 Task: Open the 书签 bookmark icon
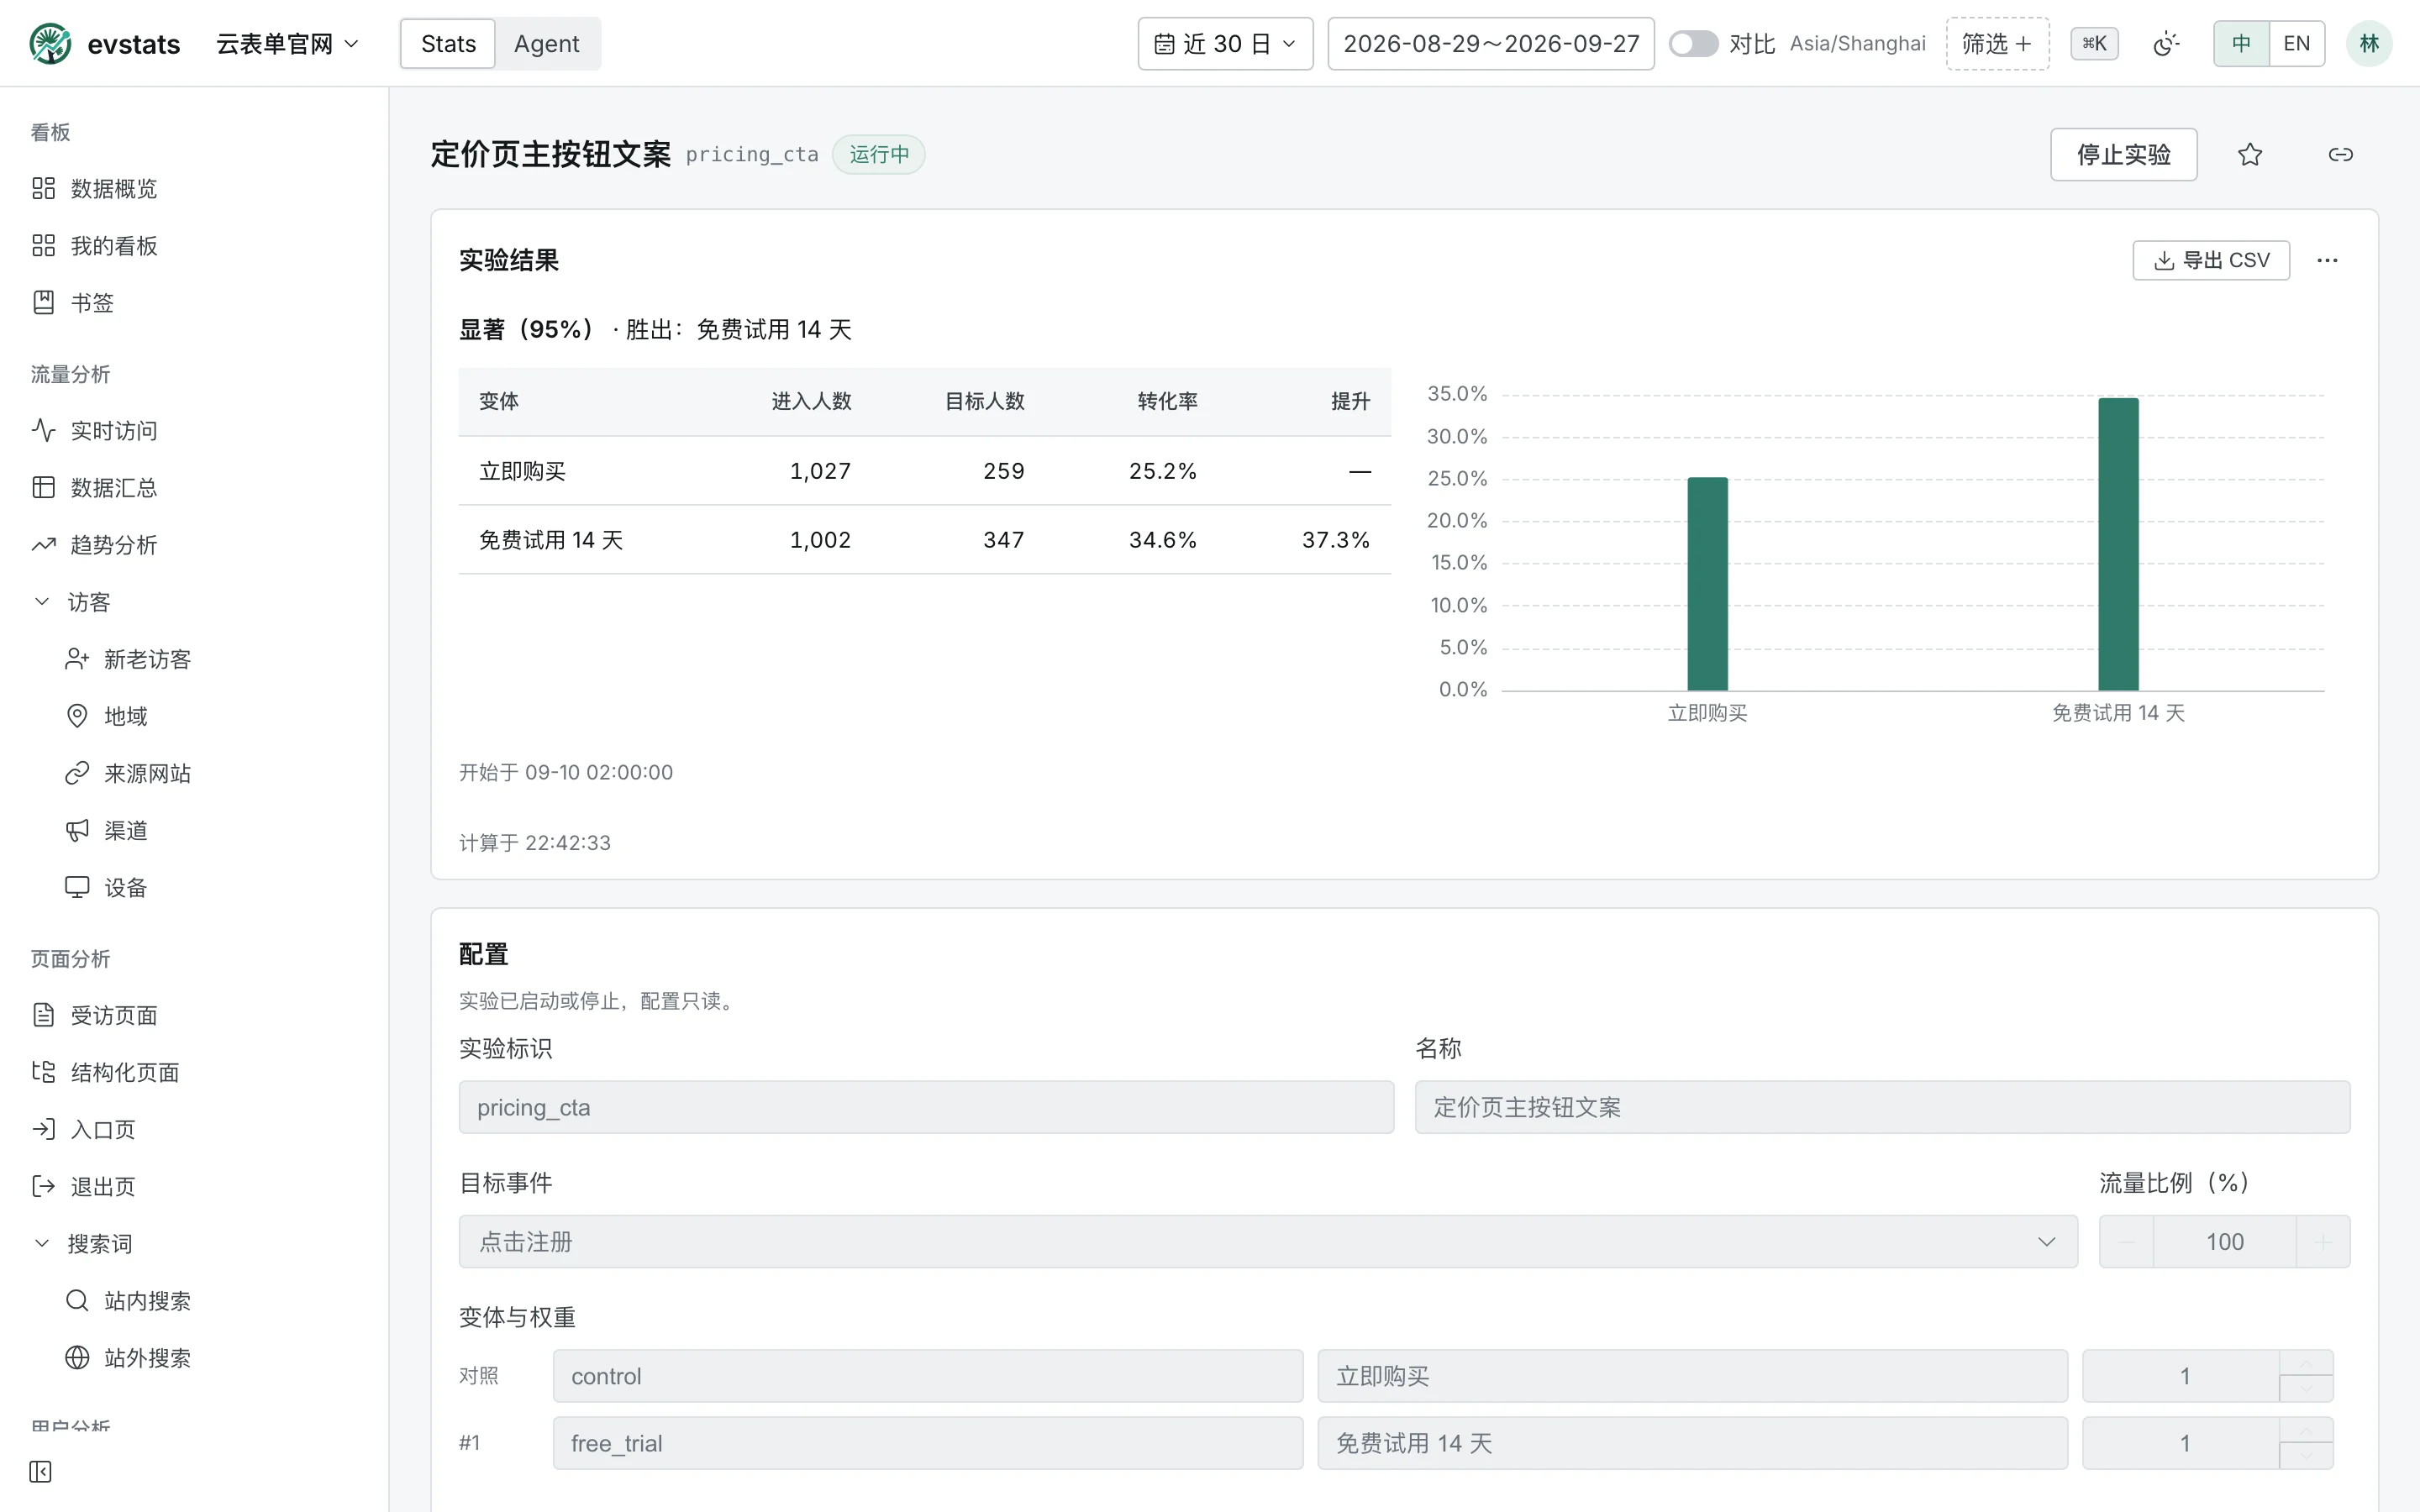pyautogui.click(x=43, y=302)
